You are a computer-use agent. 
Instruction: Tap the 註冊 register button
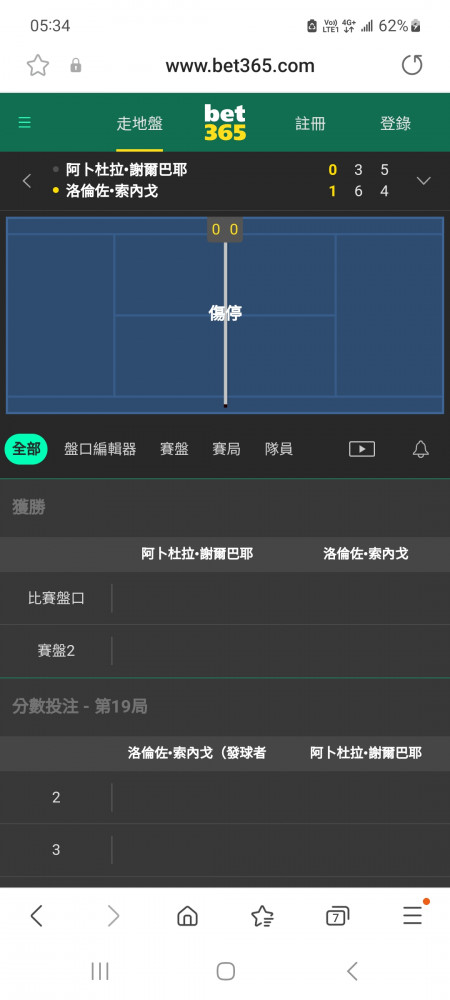(x=310, y=124)
